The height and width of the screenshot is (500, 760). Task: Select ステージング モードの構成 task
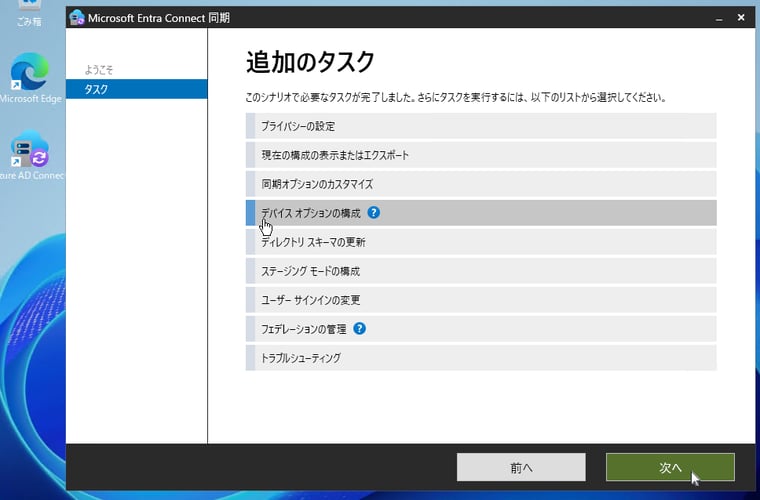point(481,271)
